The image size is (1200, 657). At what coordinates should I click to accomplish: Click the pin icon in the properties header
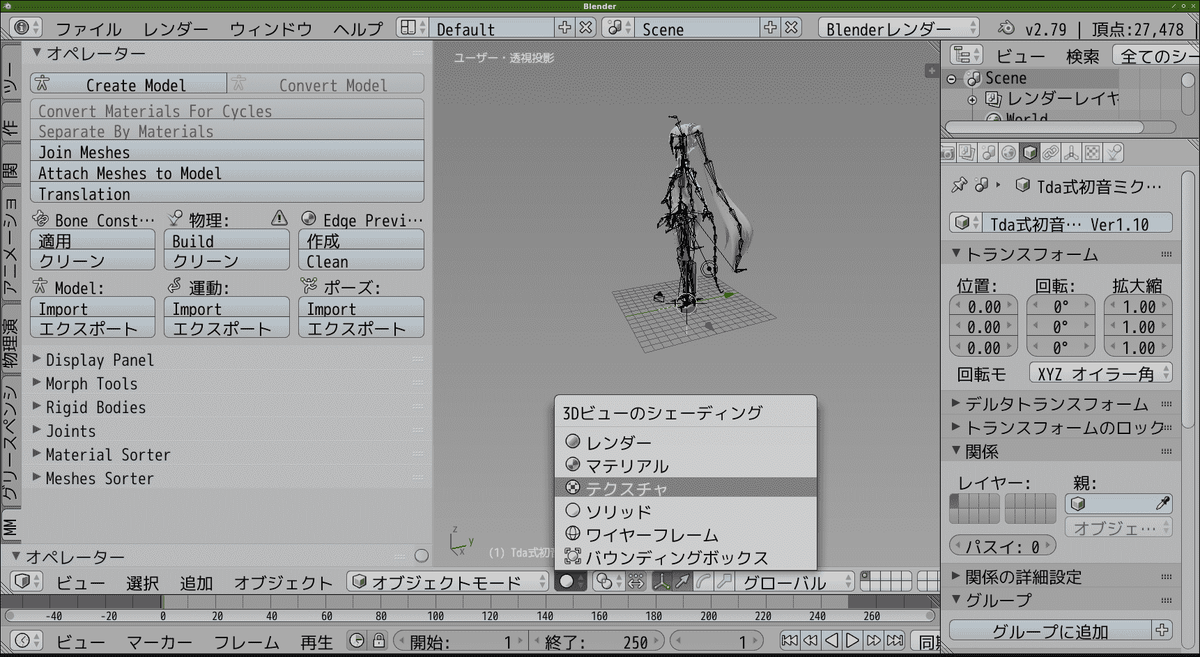(x=959, y=185)
